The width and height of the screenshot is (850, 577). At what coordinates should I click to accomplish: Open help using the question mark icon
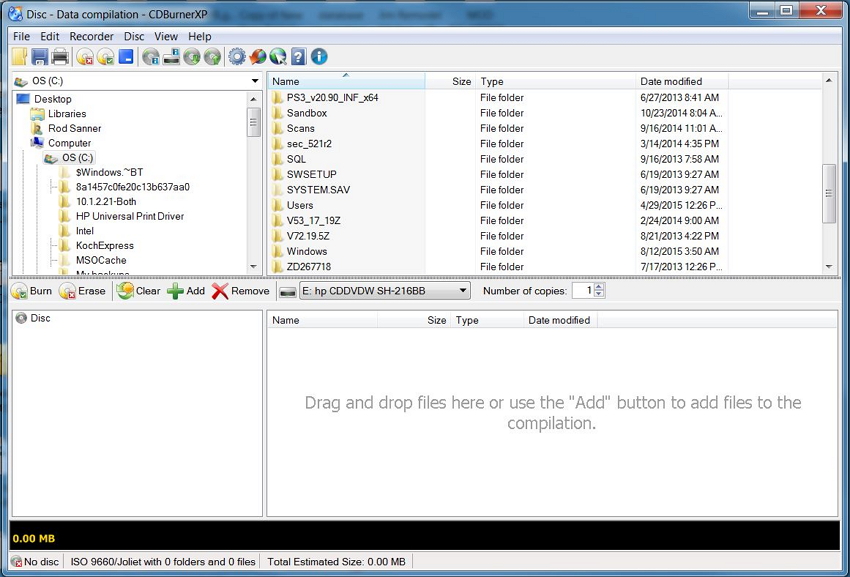pyautogui.click(x=299, y=56)
